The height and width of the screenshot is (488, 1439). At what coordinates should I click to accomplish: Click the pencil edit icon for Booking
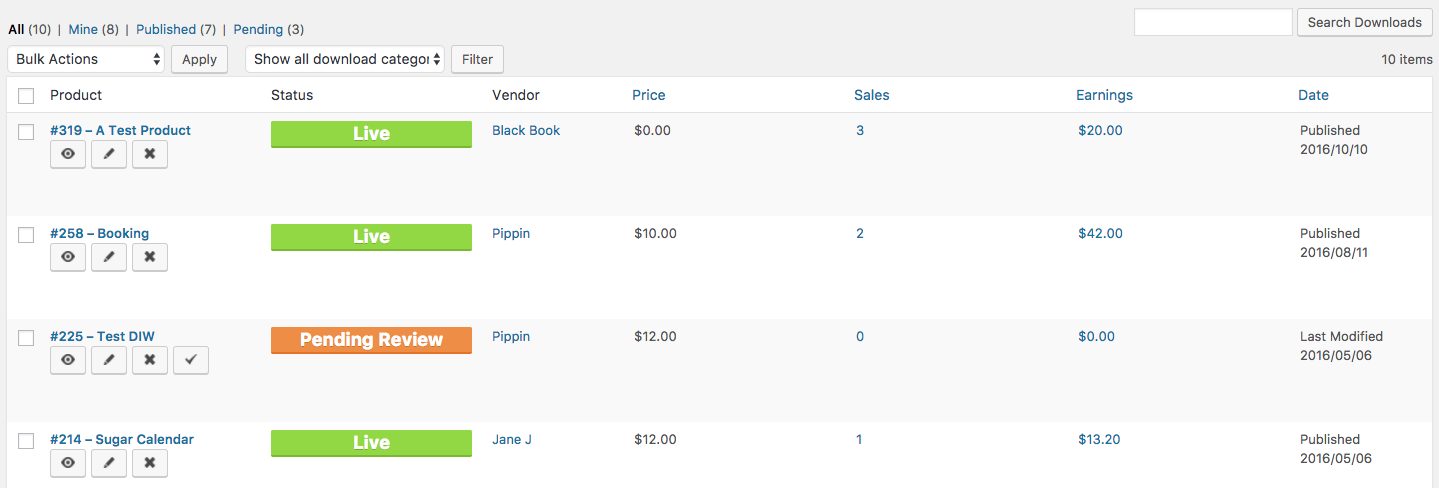(x=109, y=257)
